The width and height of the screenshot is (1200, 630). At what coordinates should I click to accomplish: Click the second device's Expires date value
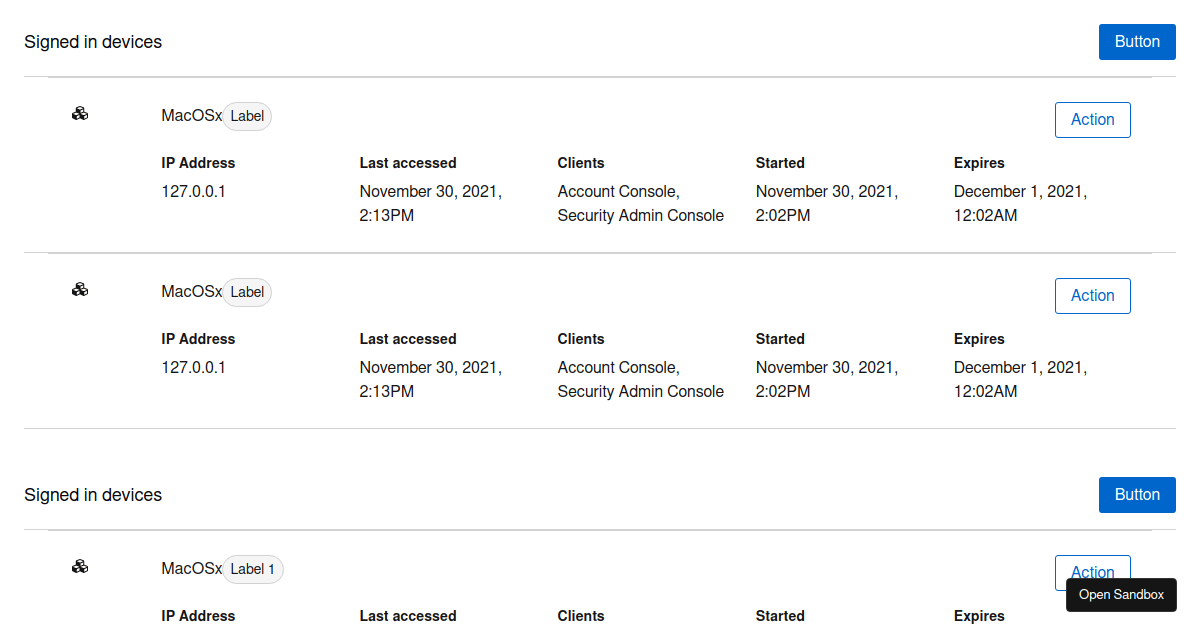[x=1020, y=379]
